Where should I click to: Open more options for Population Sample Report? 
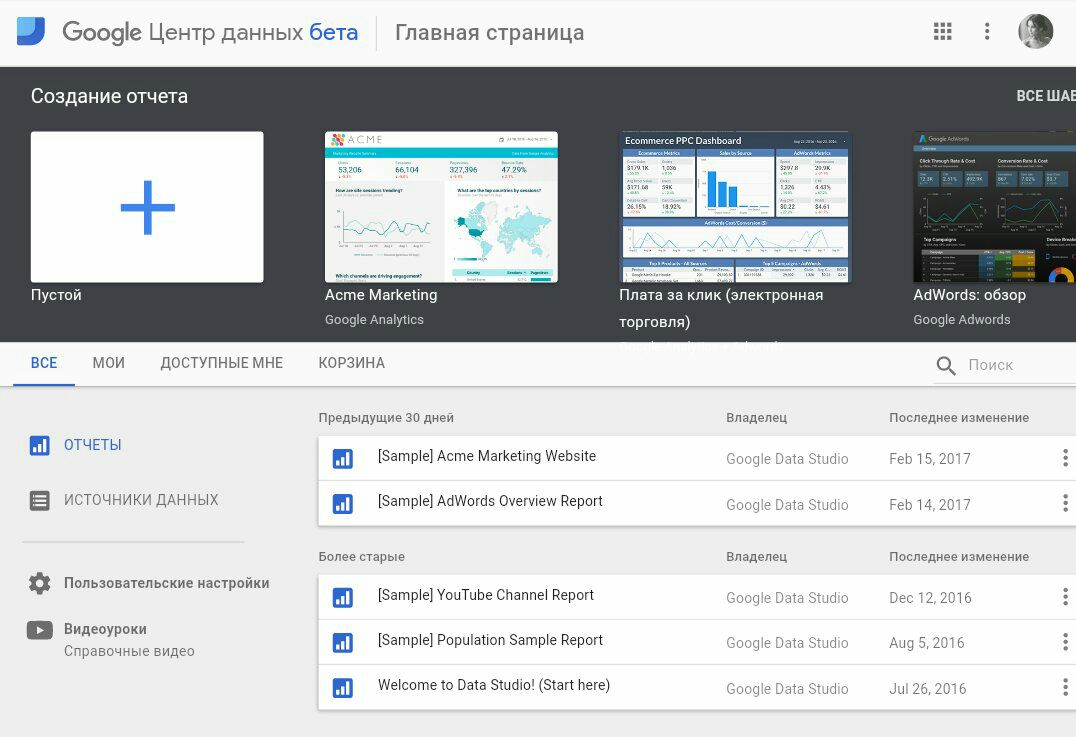1065,642
